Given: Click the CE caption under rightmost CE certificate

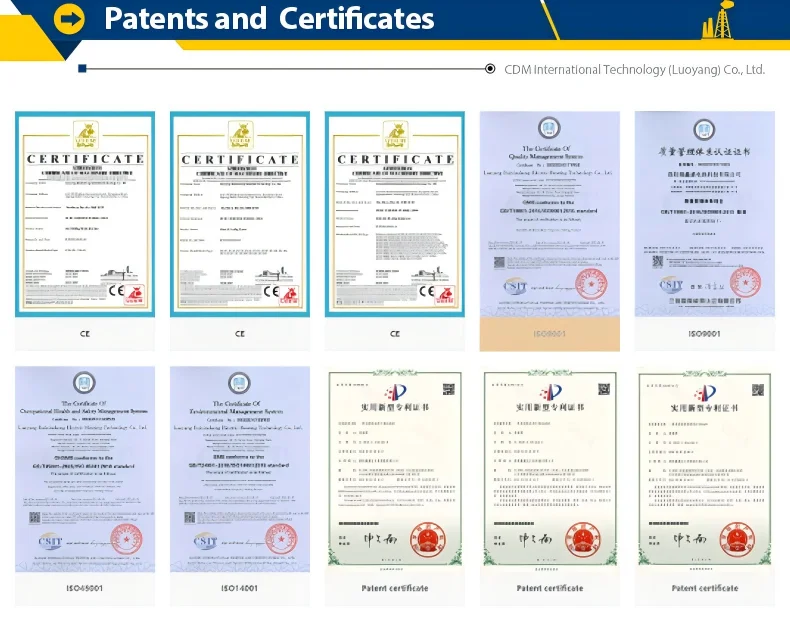Looking at the screenshot, I should pos(395,334).
